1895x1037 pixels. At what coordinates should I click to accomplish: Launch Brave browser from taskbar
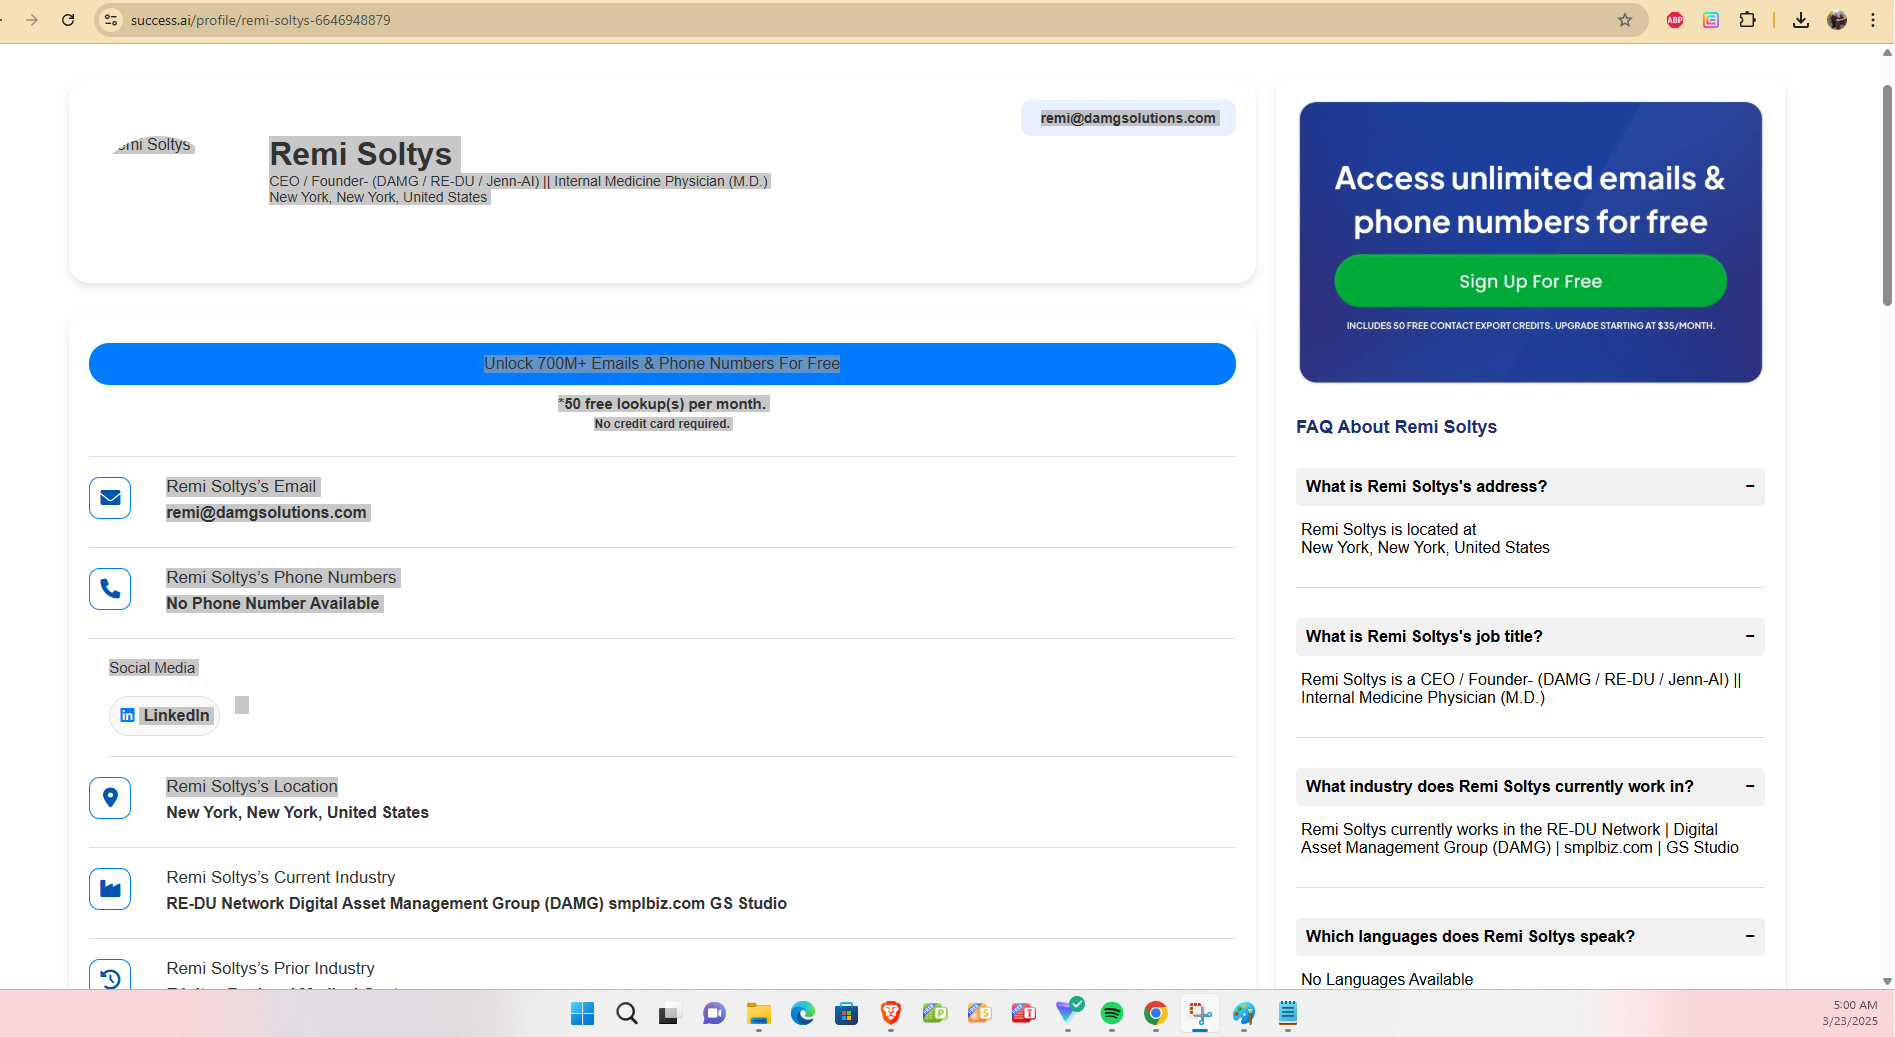(x=891, y=1014)
